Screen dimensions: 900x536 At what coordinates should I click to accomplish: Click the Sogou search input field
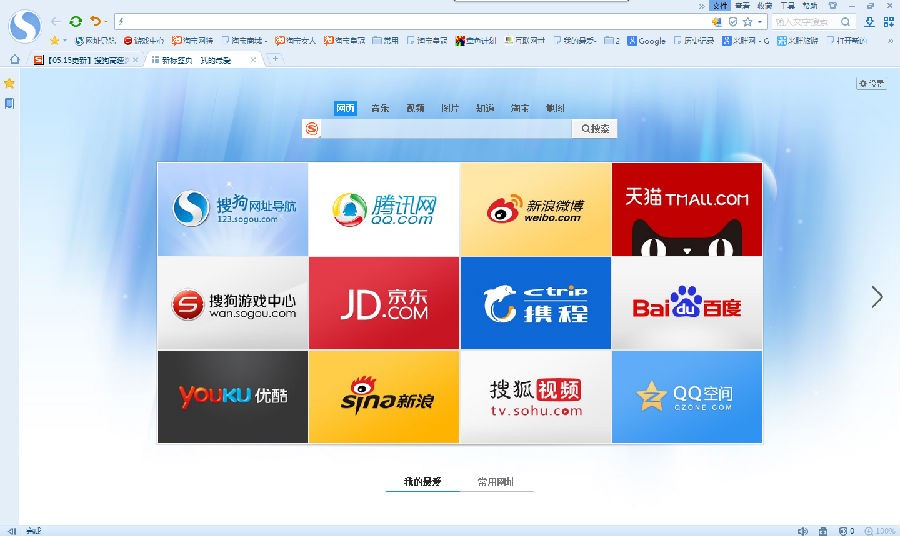[445, 129]
